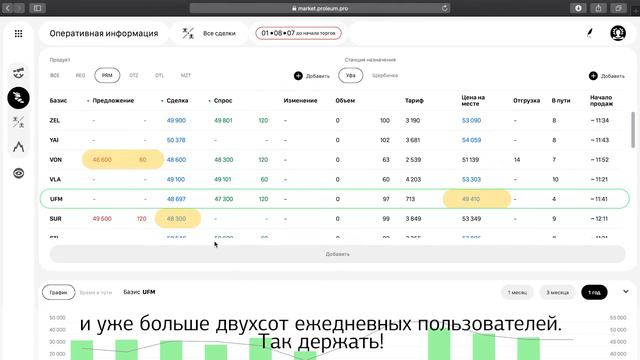
Task: Click the table vertical scrollbar
Action: pos(633,130)
